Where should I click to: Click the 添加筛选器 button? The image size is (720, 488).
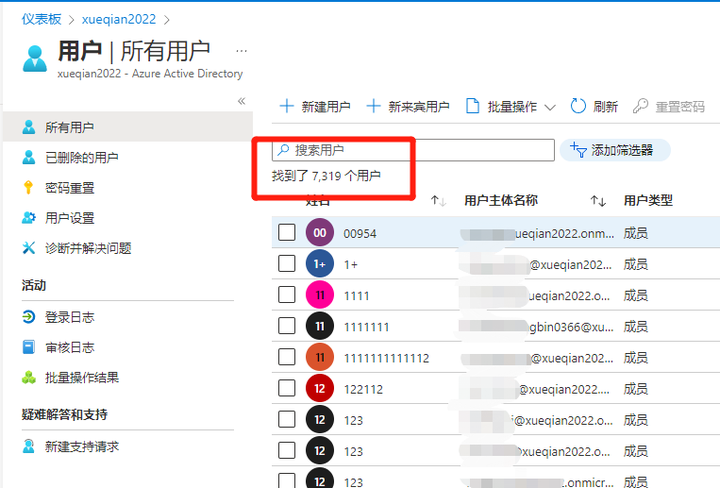(615, 150)
